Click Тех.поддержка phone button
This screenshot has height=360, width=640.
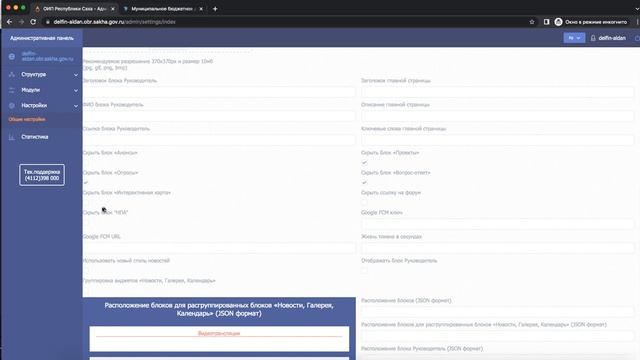42,175
